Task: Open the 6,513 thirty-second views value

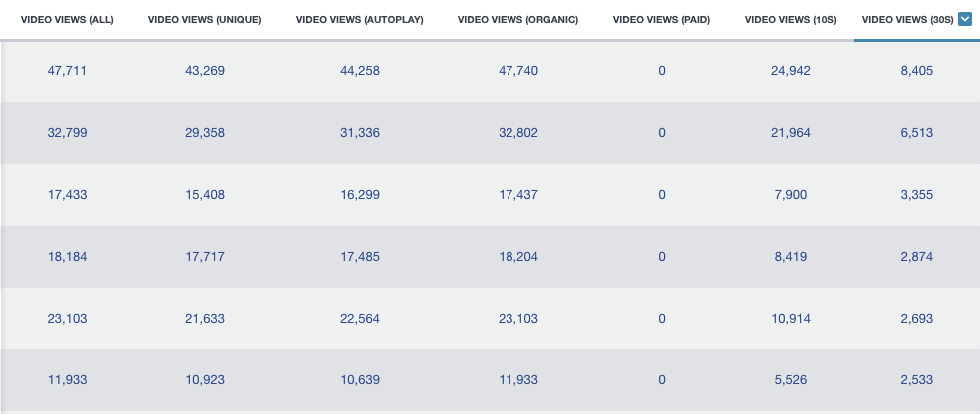Action: [917, 133]
